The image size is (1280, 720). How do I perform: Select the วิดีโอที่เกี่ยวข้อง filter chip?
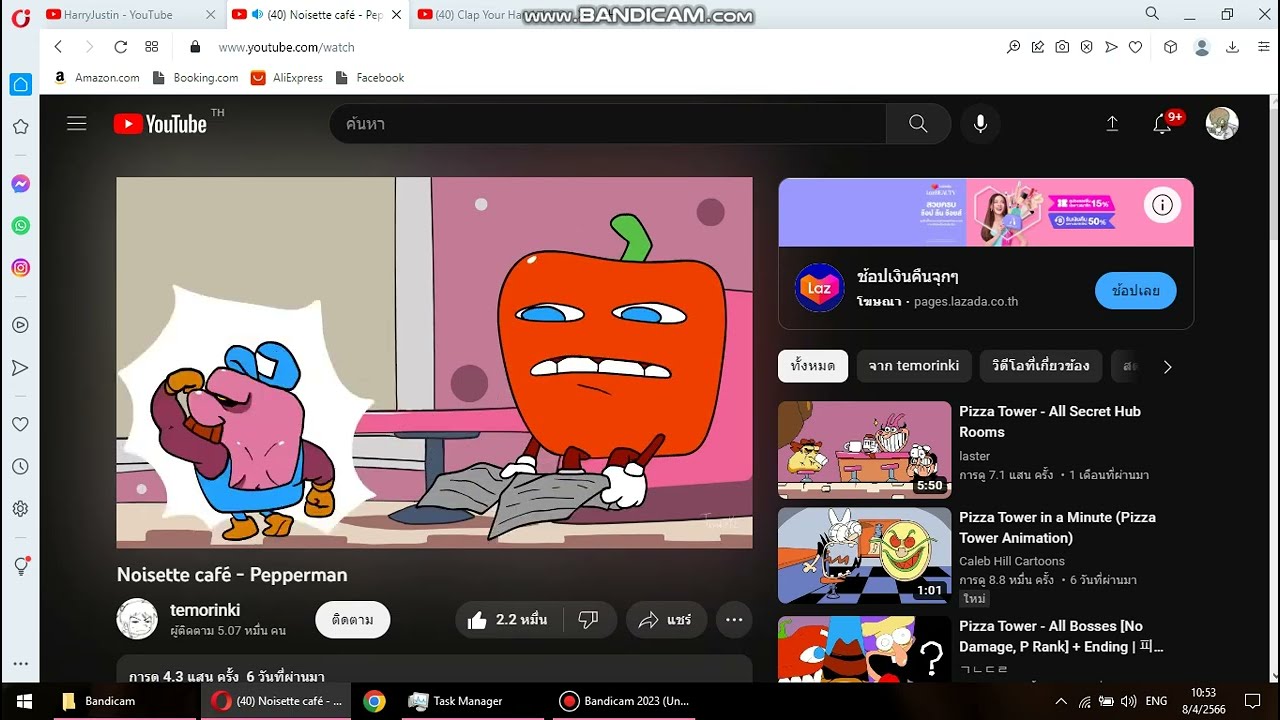pos(1041,366)
